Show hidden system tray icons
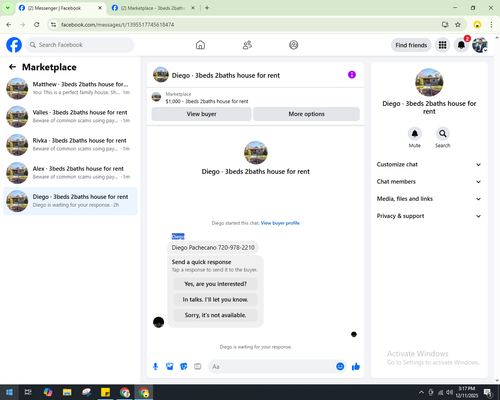The height and width of the screenshot is (400, 500). pos(421,392)
